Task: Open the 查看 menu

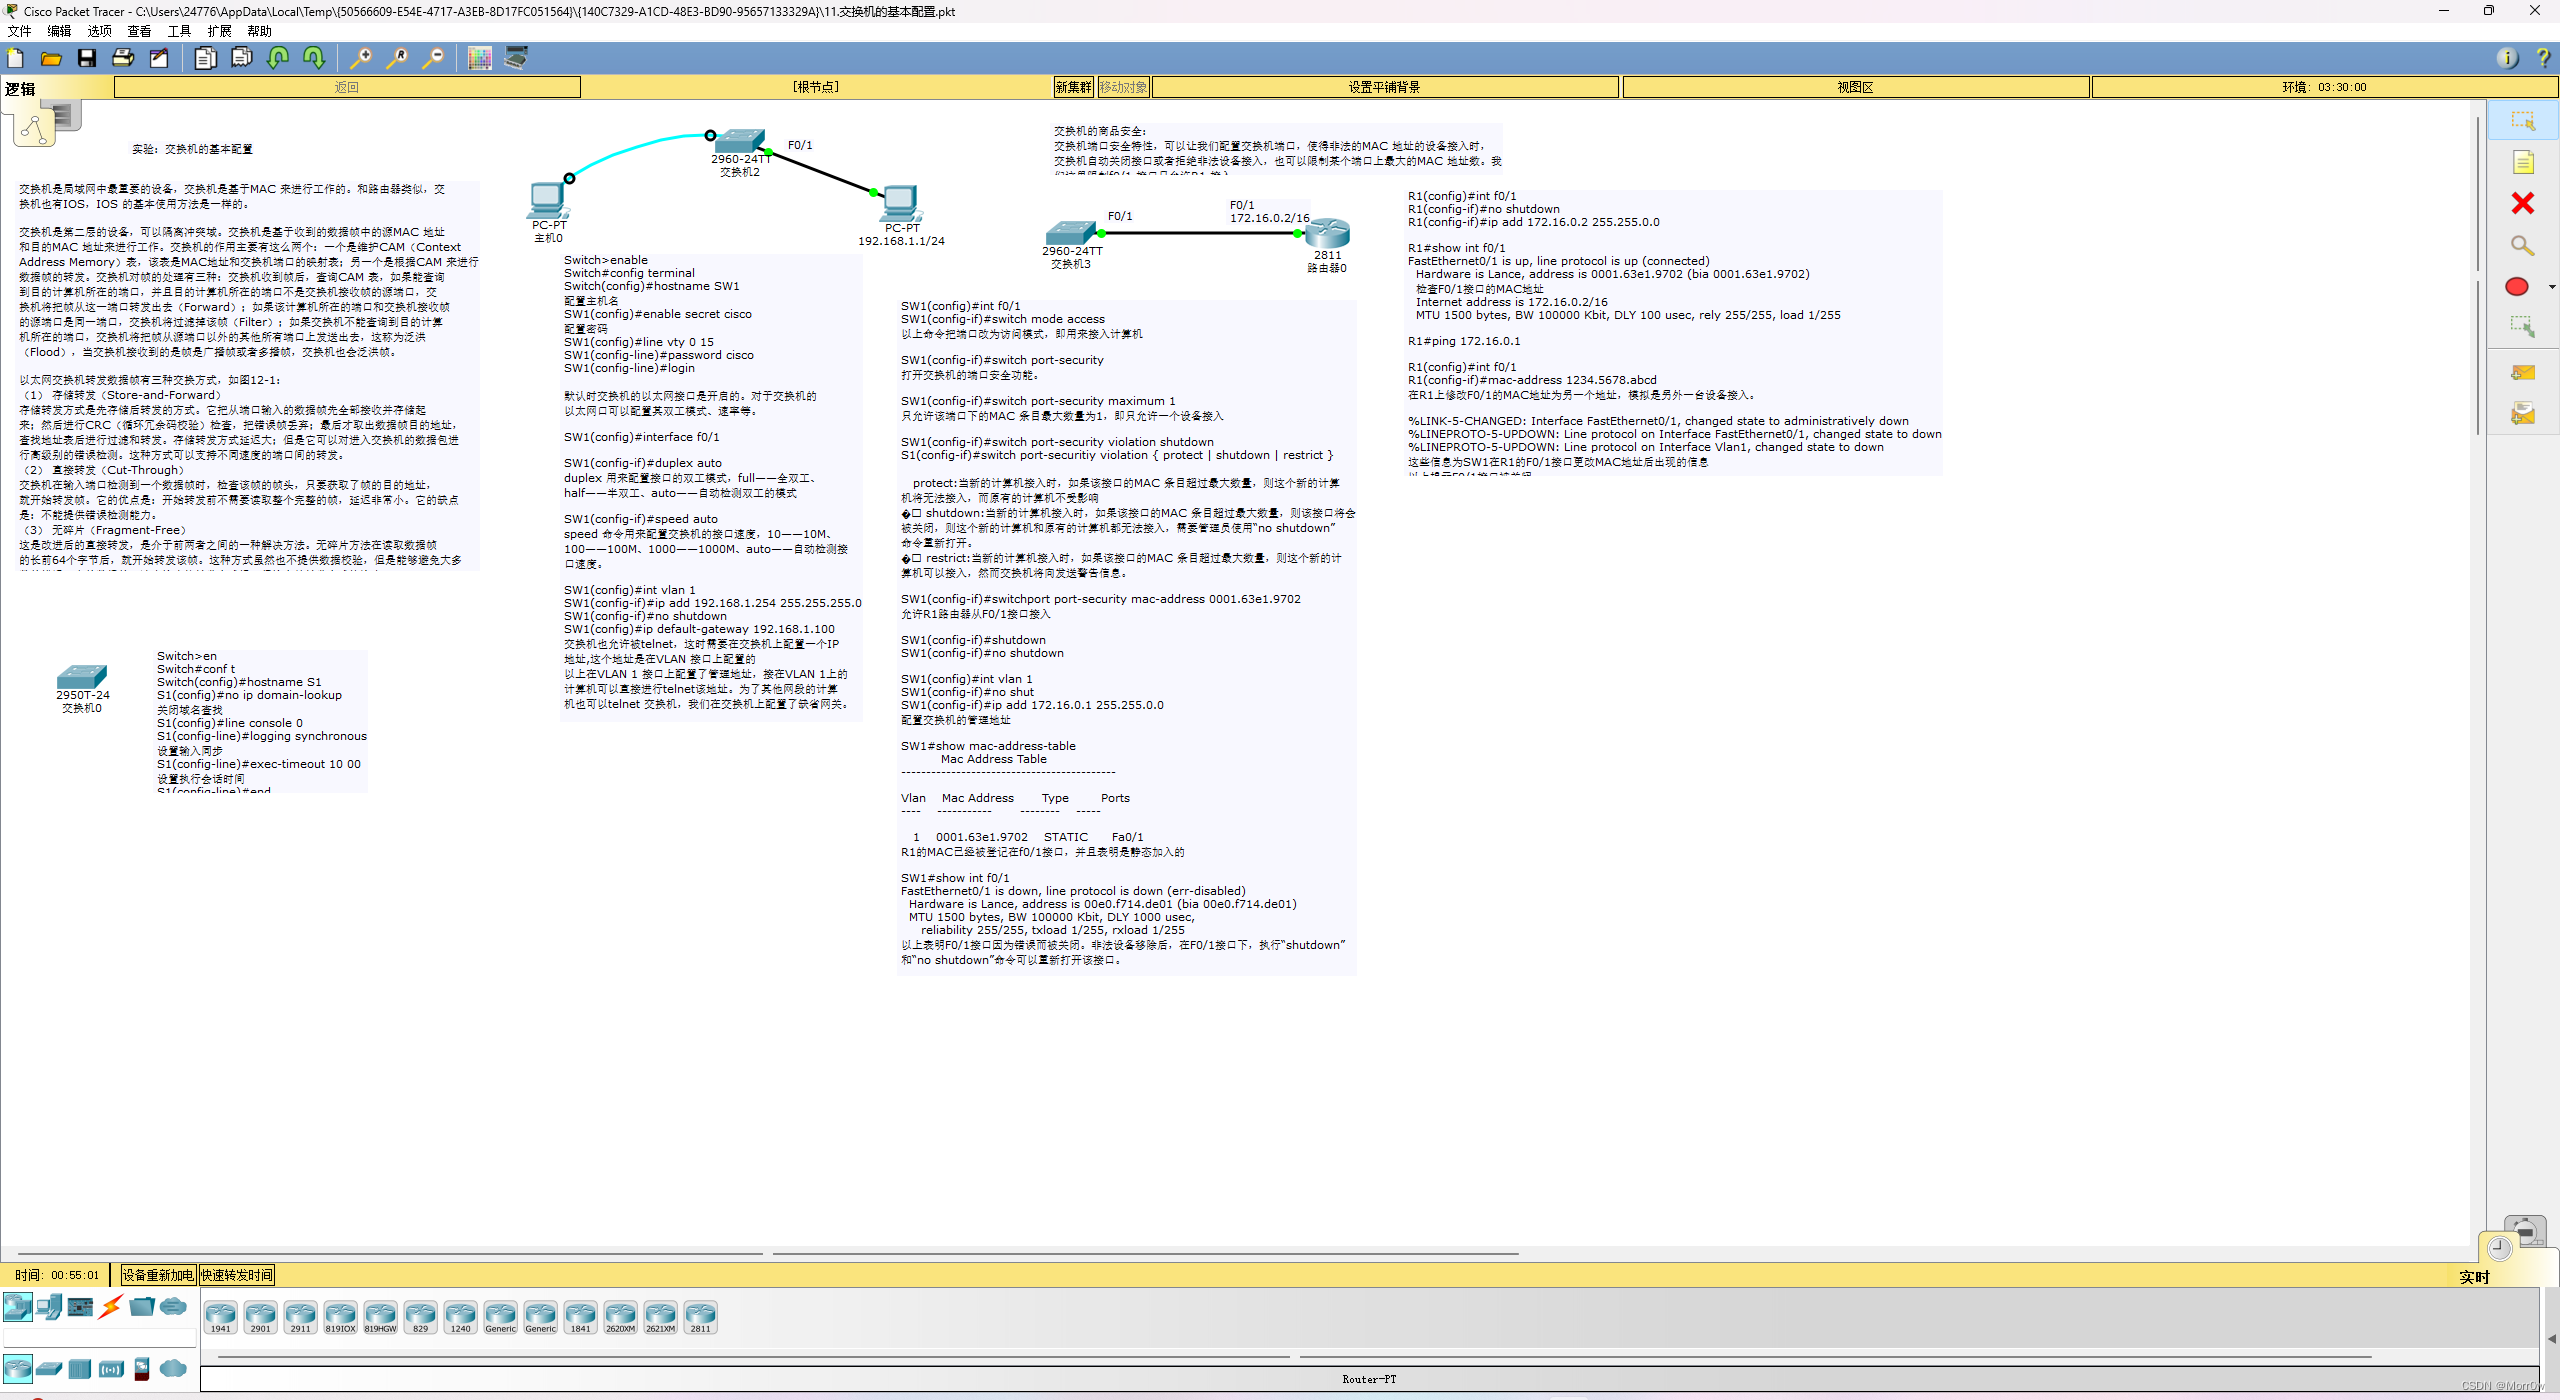Action: click(x=139, y=31)
